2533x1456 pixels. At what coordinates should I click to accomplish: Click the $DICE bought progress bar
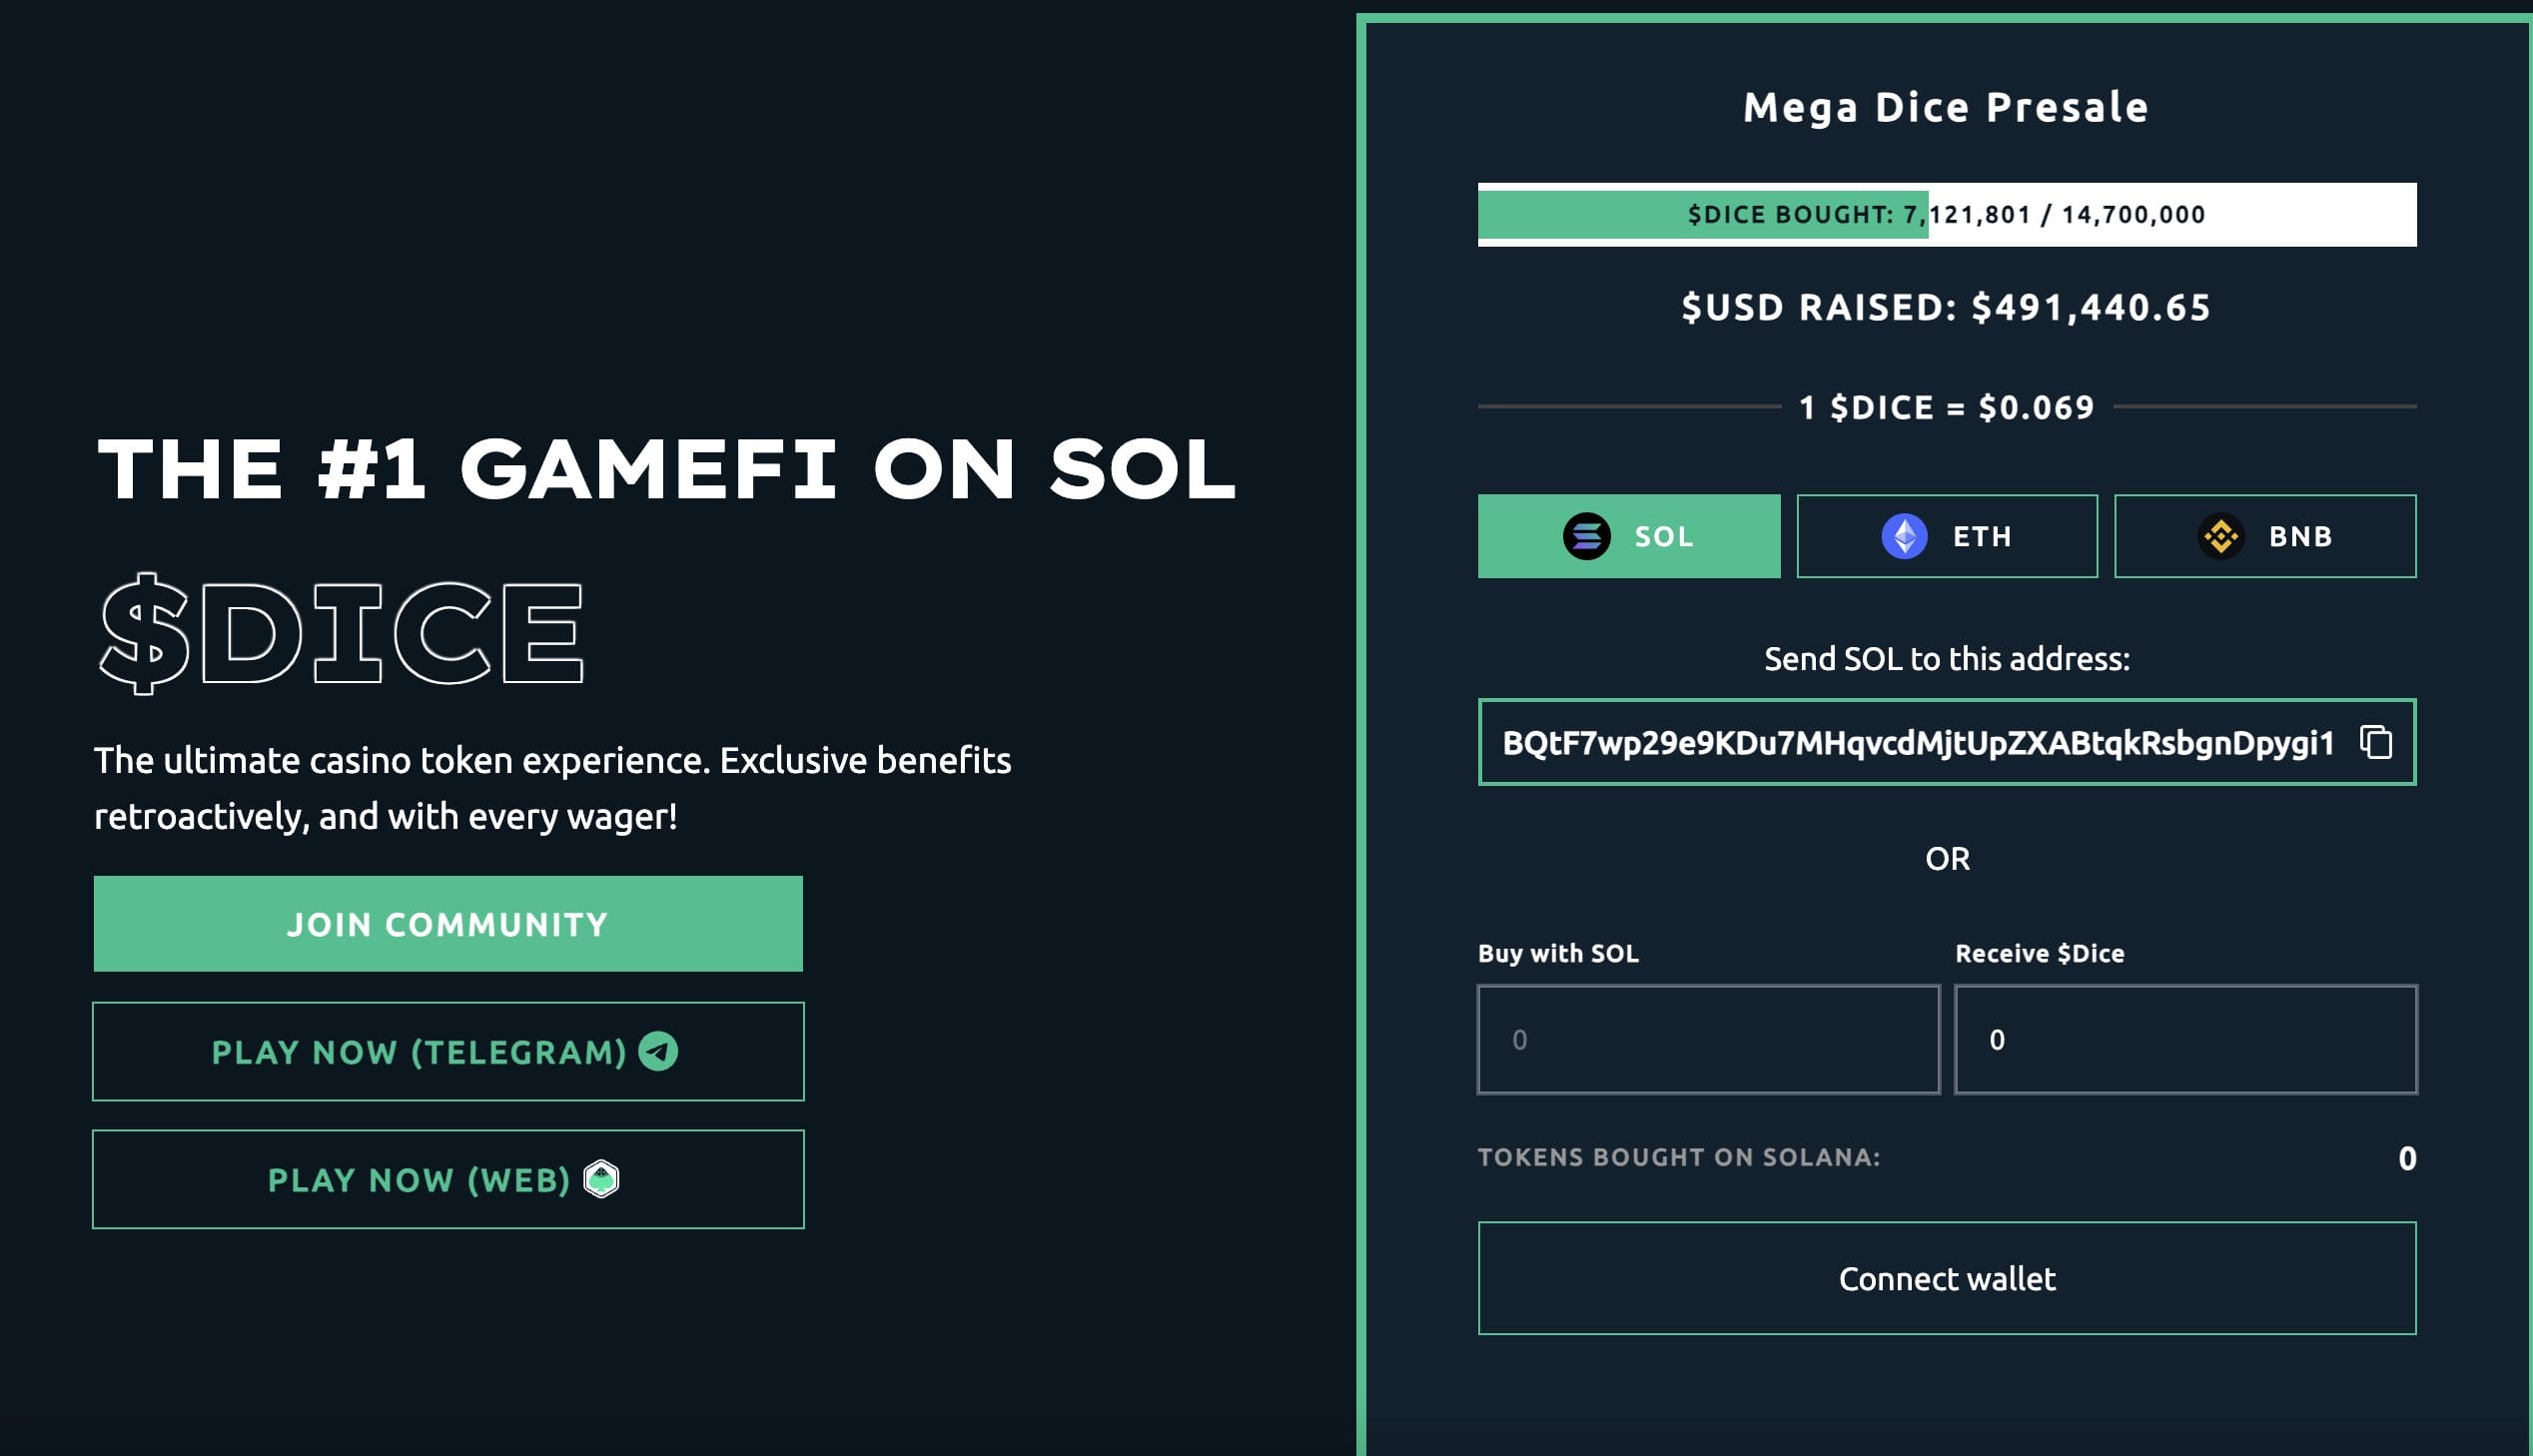[1947, 214]
